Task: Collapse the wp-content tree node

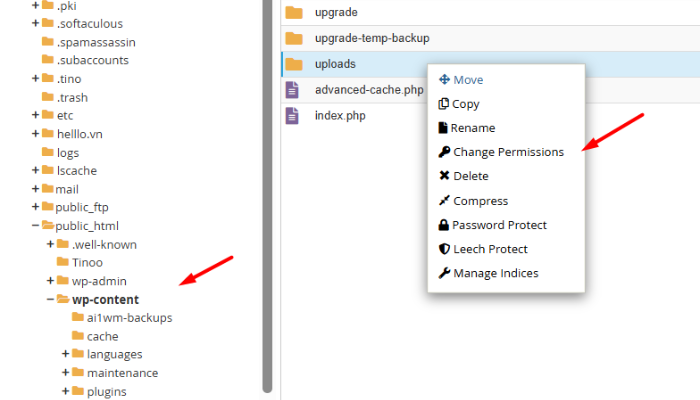Action: pos(50,299)
